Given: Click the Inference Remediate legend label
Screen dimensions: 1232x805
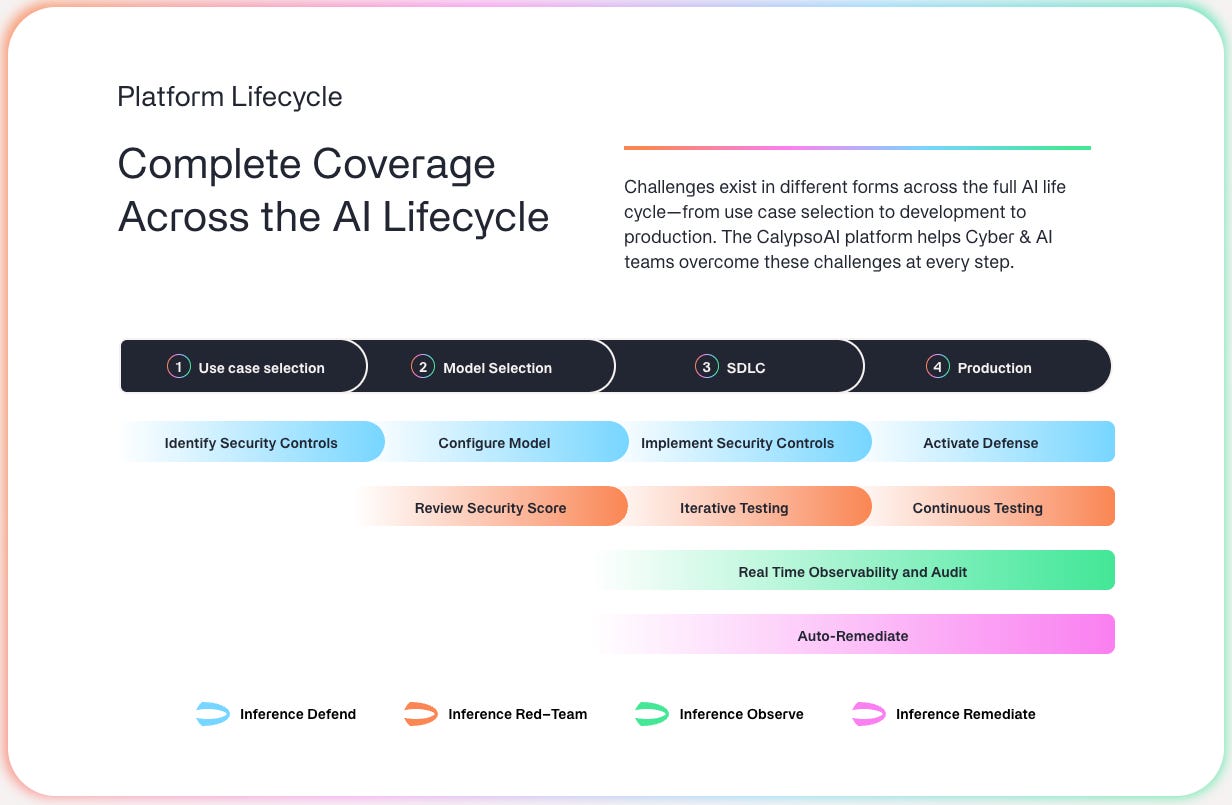Looking at the screenshot, I should click(966, 714).
